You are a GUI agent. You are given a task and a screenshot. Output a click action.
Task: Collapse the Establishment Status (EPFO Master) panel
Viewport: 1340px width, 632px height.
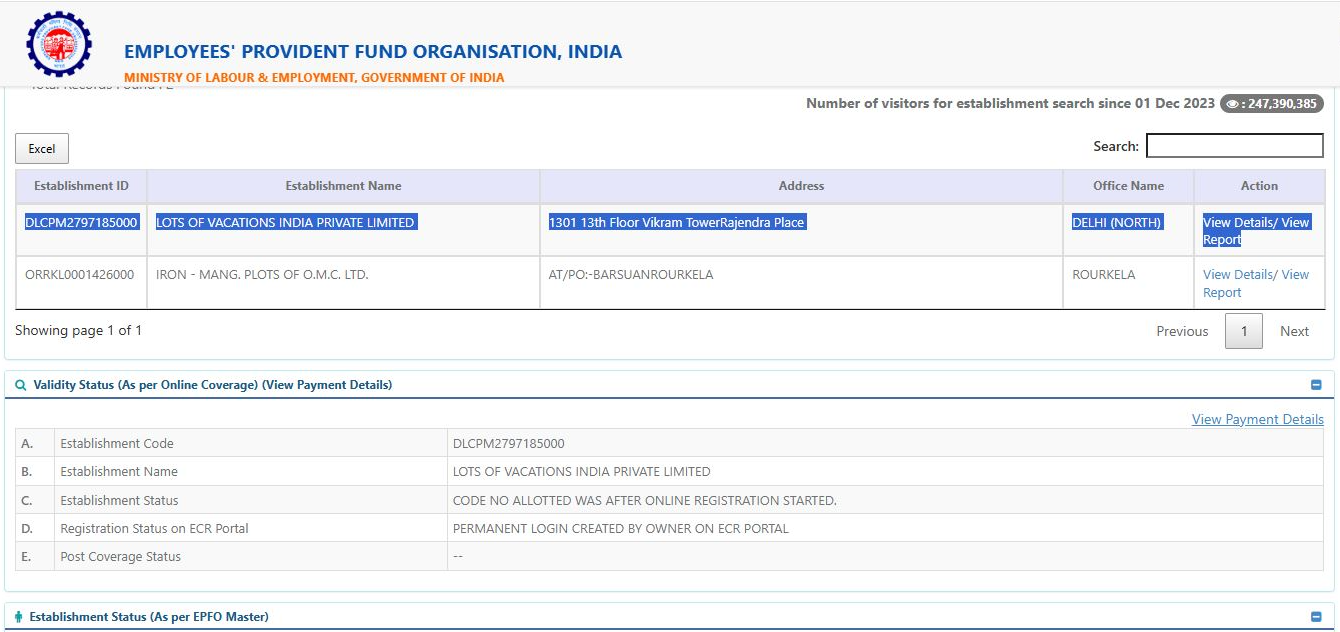pos(1316,617)
